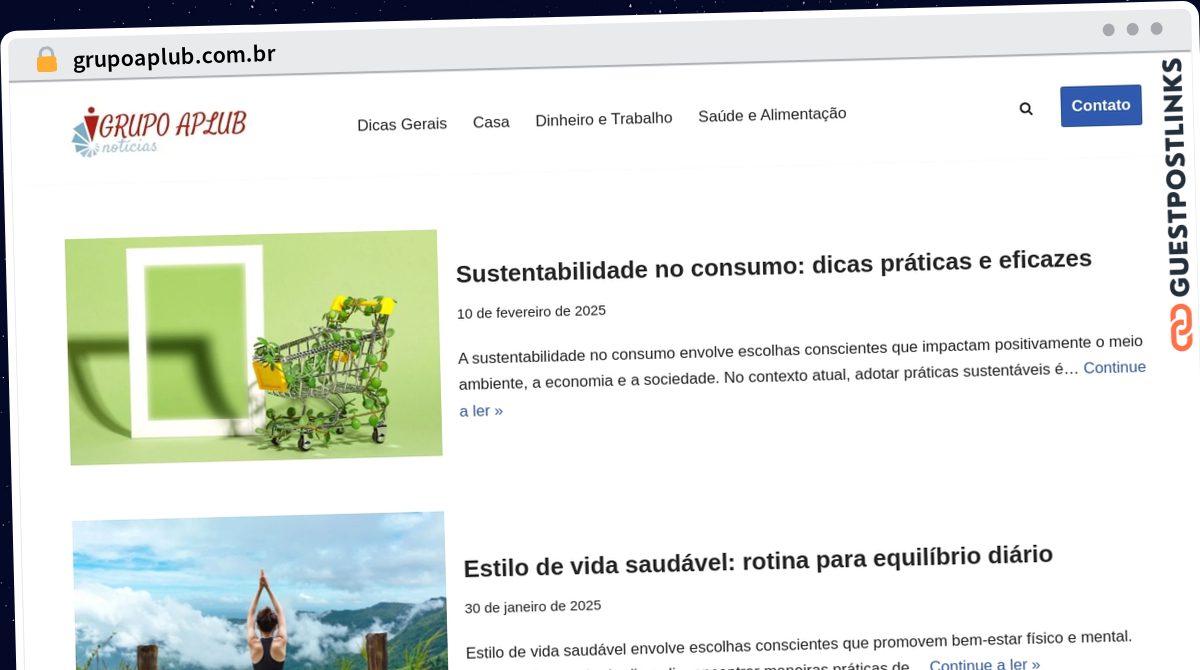Open article Estilo de vida saudável headline

(x=758, y=561)
